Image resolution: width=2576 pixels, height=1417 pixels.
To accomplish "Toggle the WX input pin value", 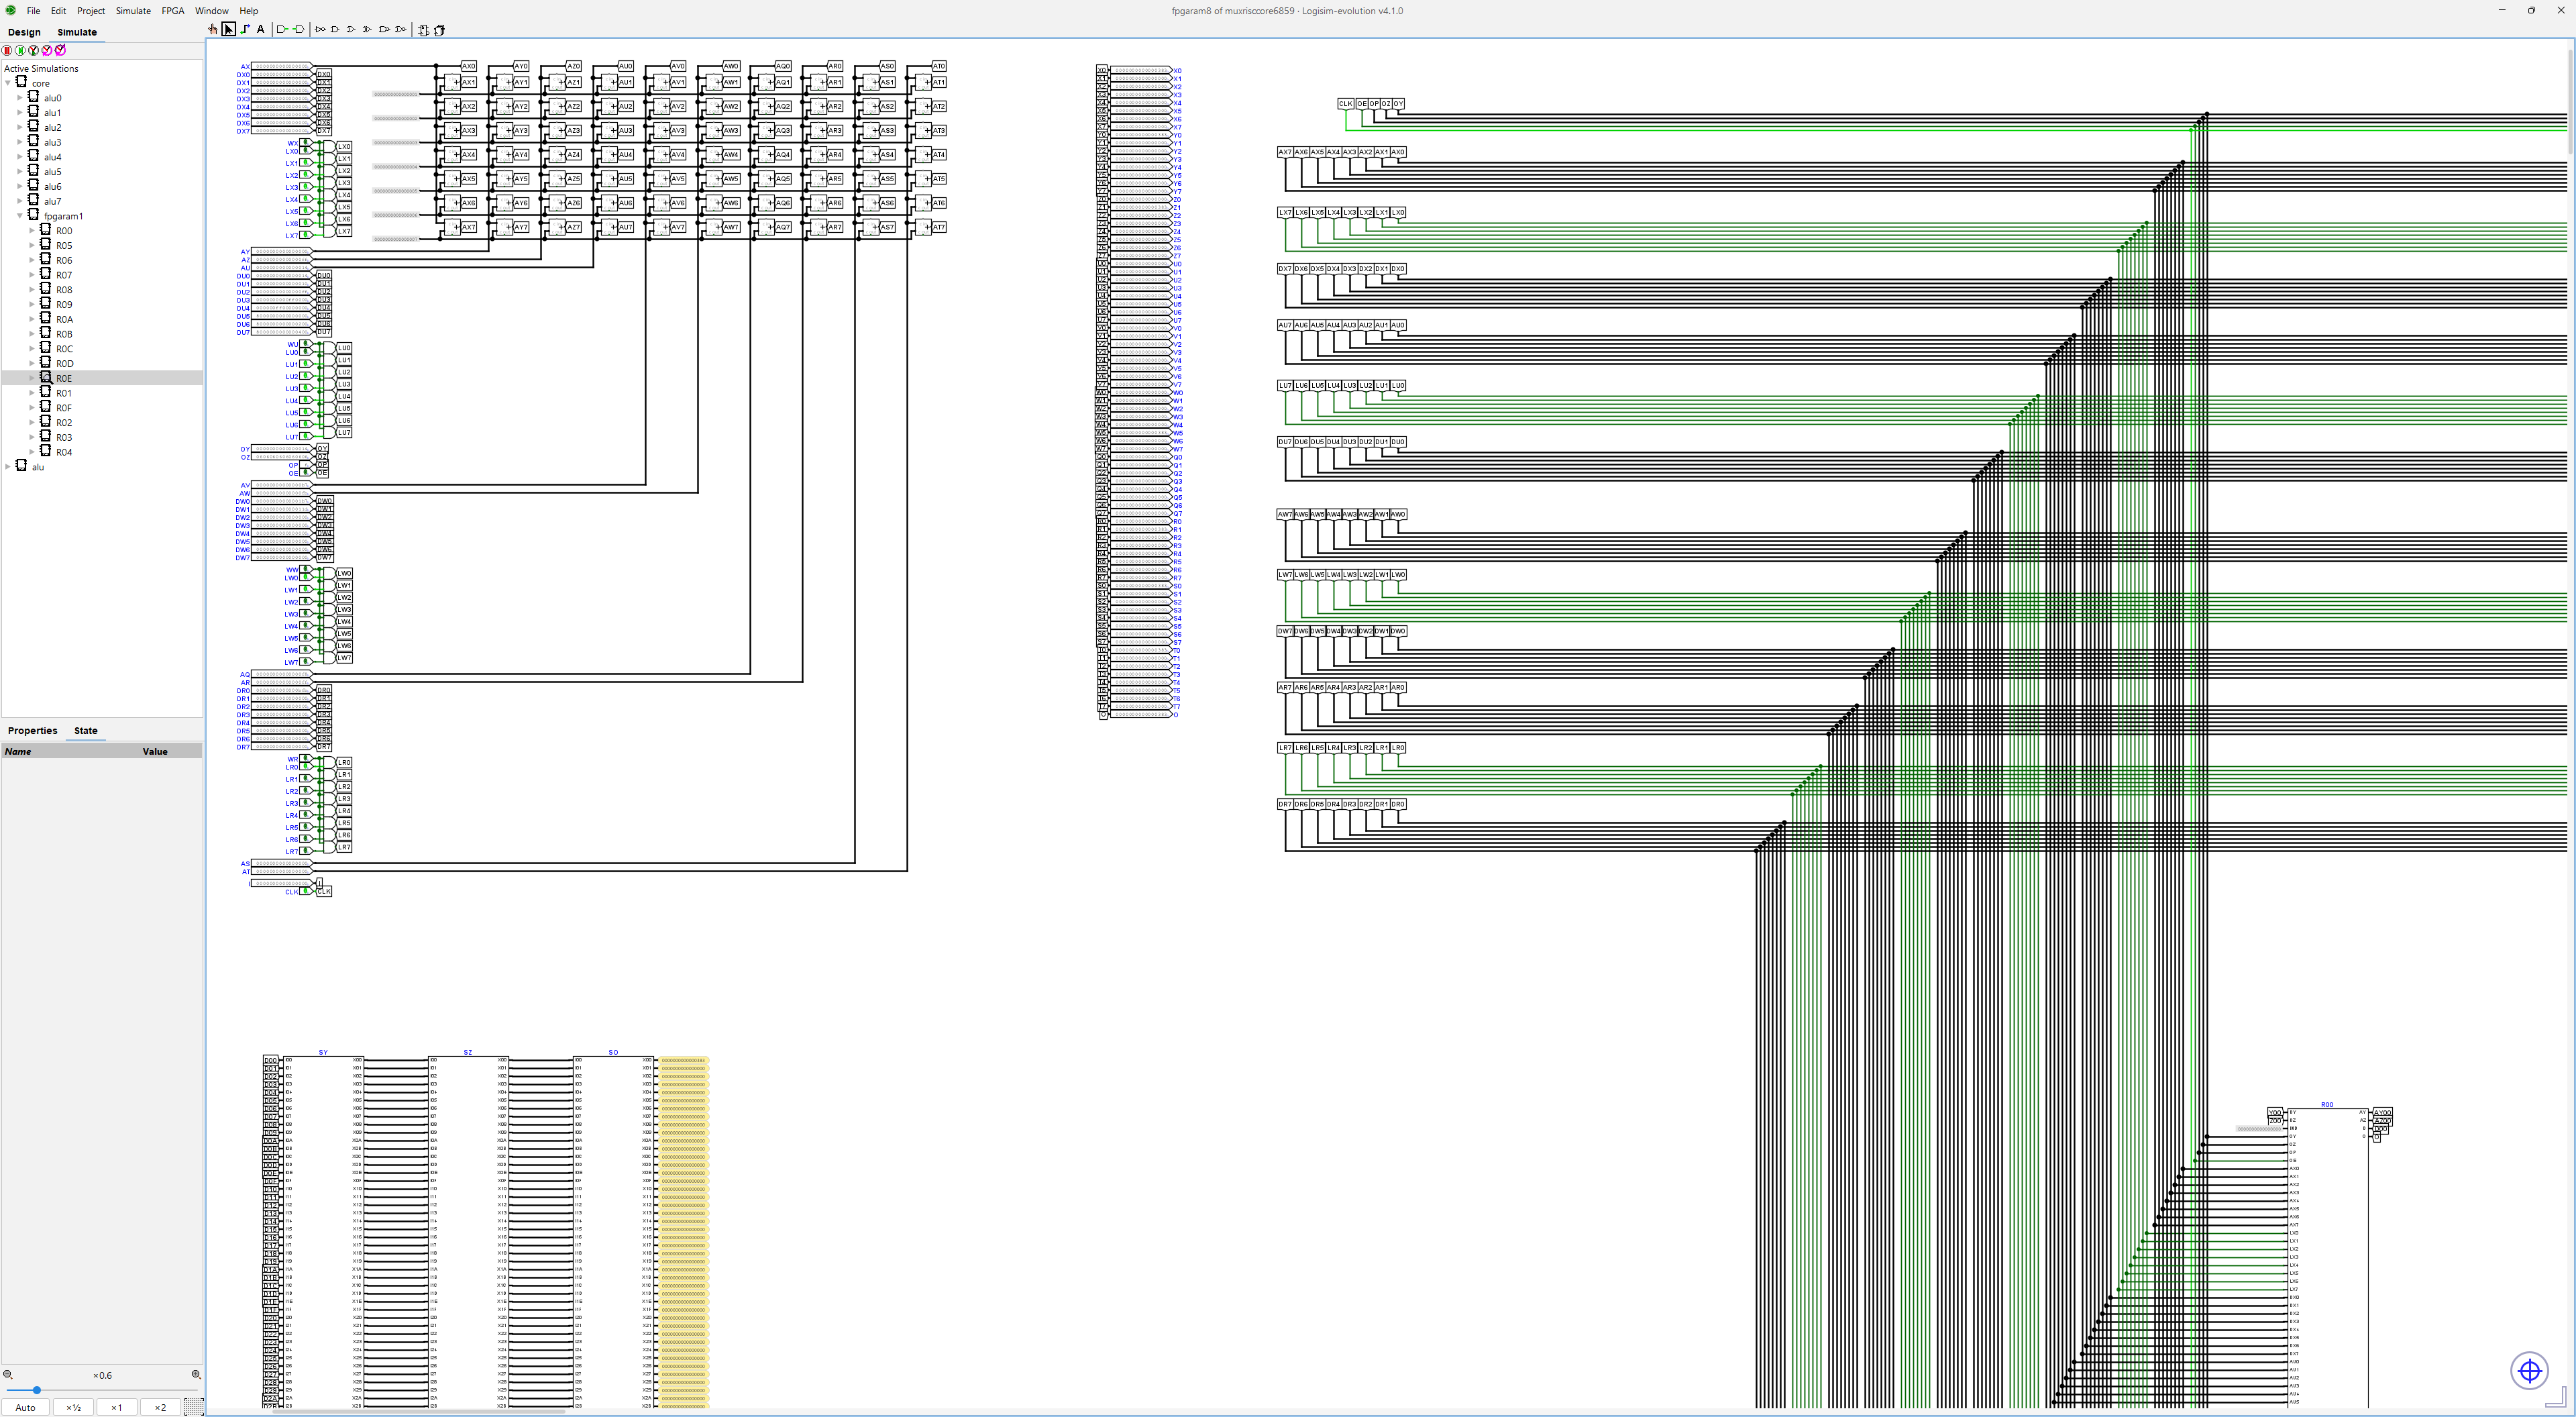I will pos(305,143).
